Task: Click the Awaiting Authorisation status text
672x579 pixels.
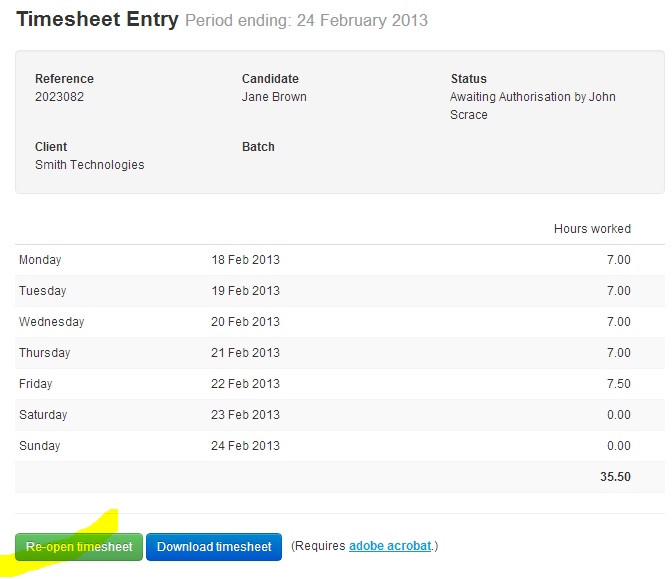Action: tap(533, 106)
